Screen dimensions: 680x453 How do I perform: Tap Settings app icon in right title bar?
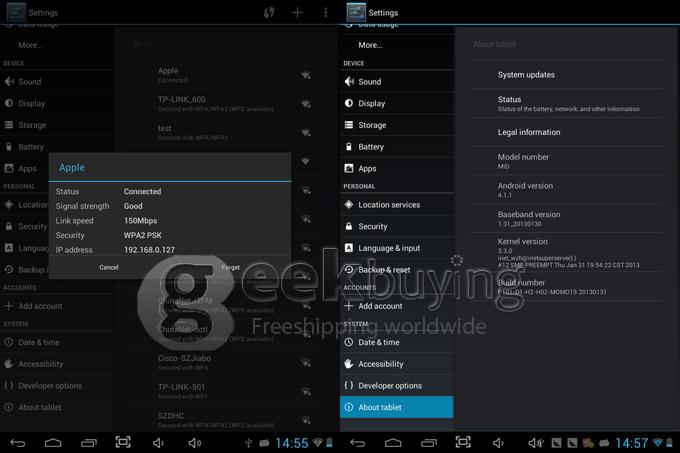click(356, 12)
